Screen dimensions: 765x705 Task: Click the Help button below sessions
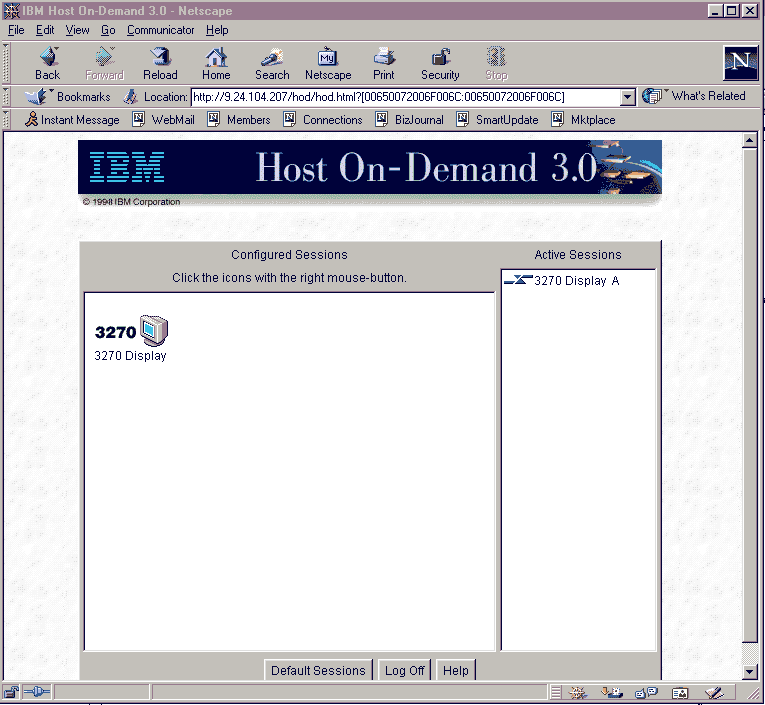(x=455, y=670)
